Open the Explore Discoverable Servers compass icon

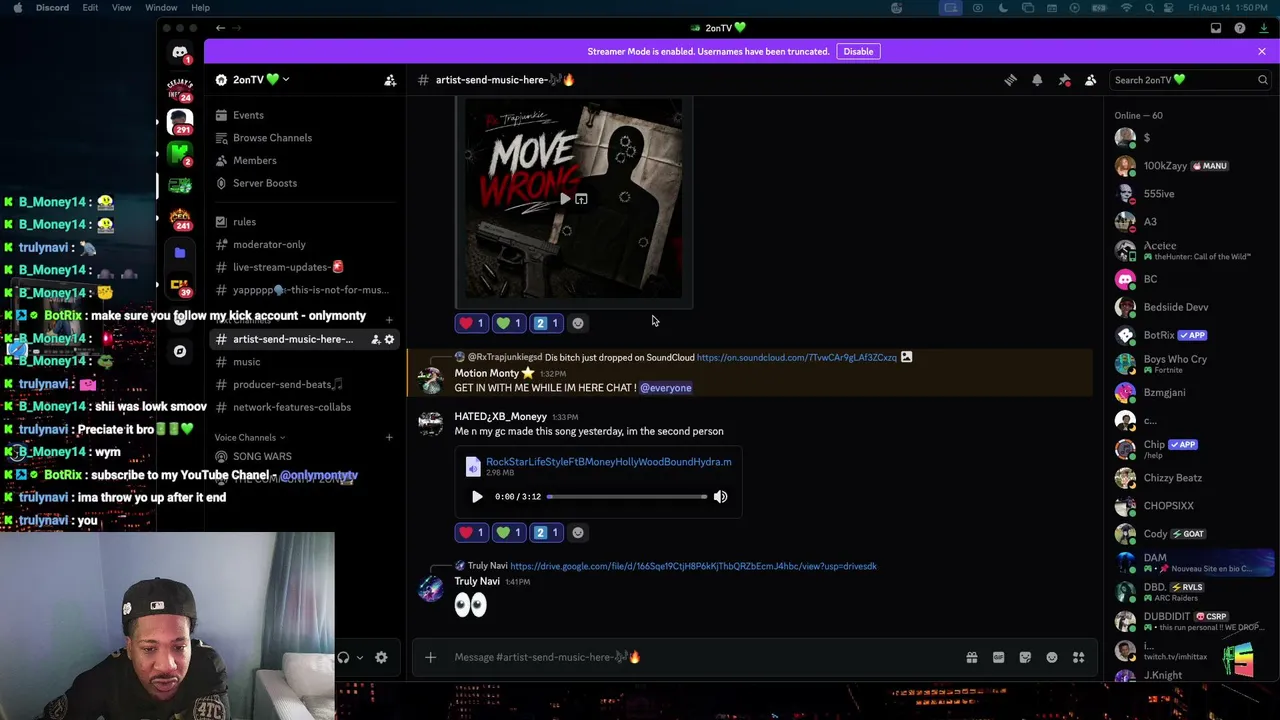[180, 351]
